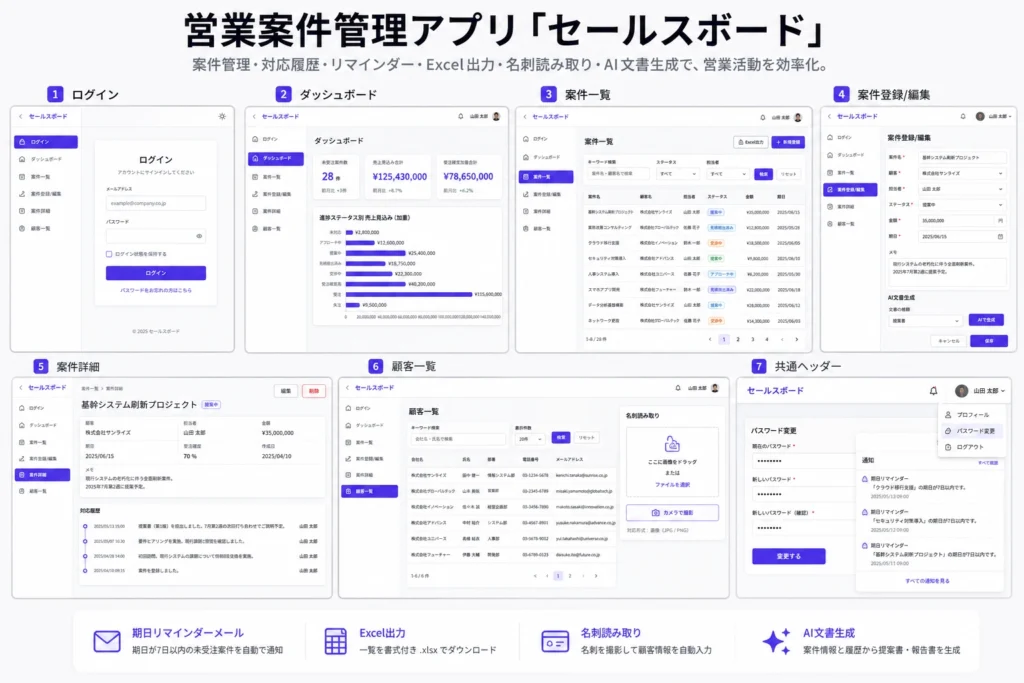Click the bell icon in 案件登録/編集 panel header

click(x=963, y=116)
